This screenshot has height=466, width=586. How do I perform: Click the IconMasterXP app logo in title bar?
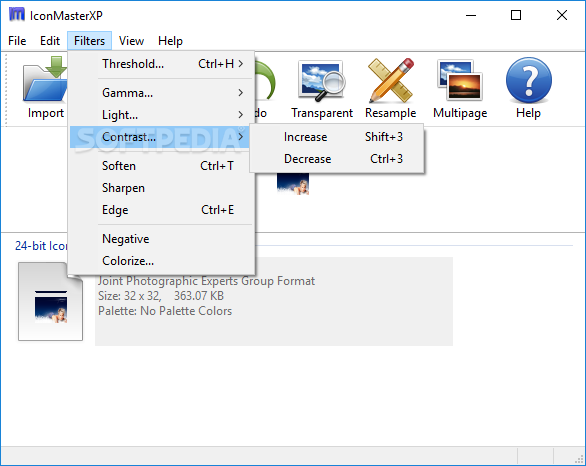pyautogui.click(x=16, y=15)
